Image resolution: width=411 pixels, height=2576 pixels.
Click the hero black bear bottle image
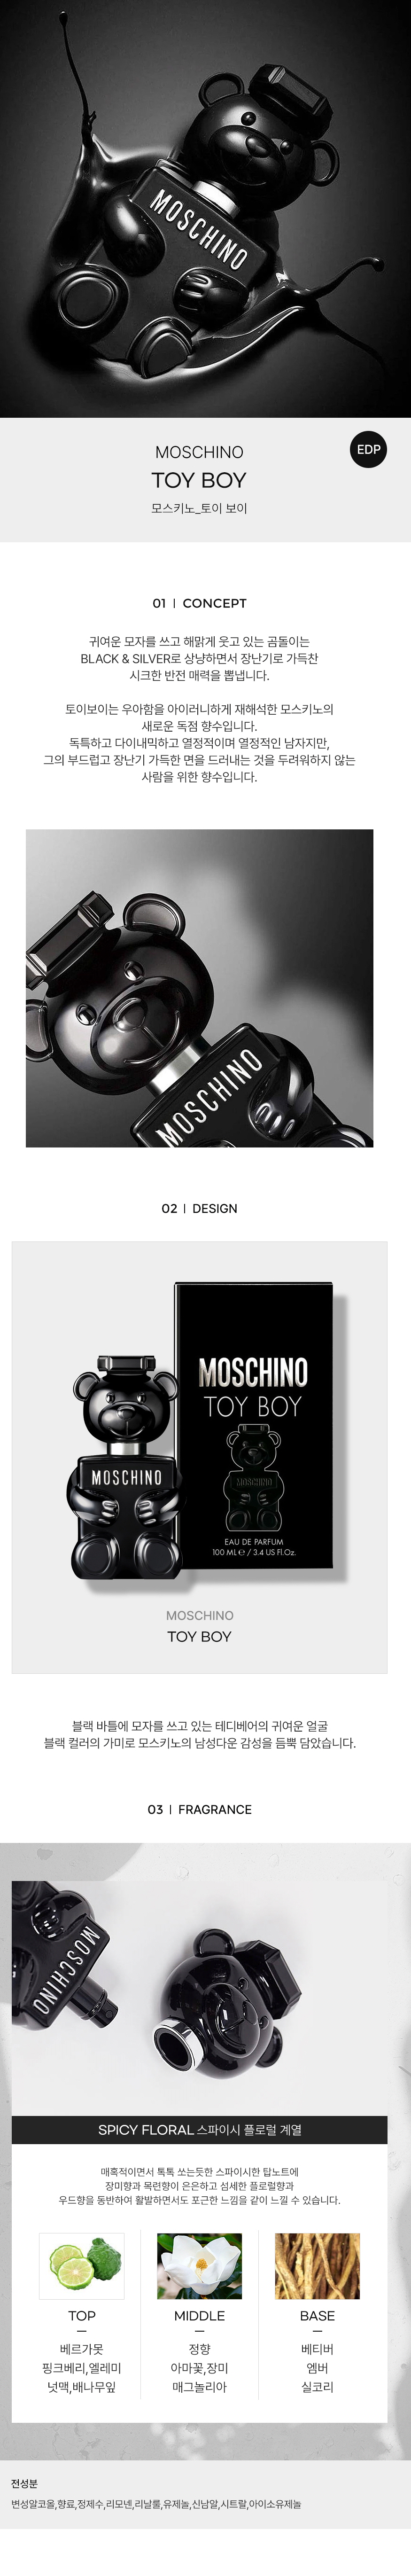click(205, 208)
